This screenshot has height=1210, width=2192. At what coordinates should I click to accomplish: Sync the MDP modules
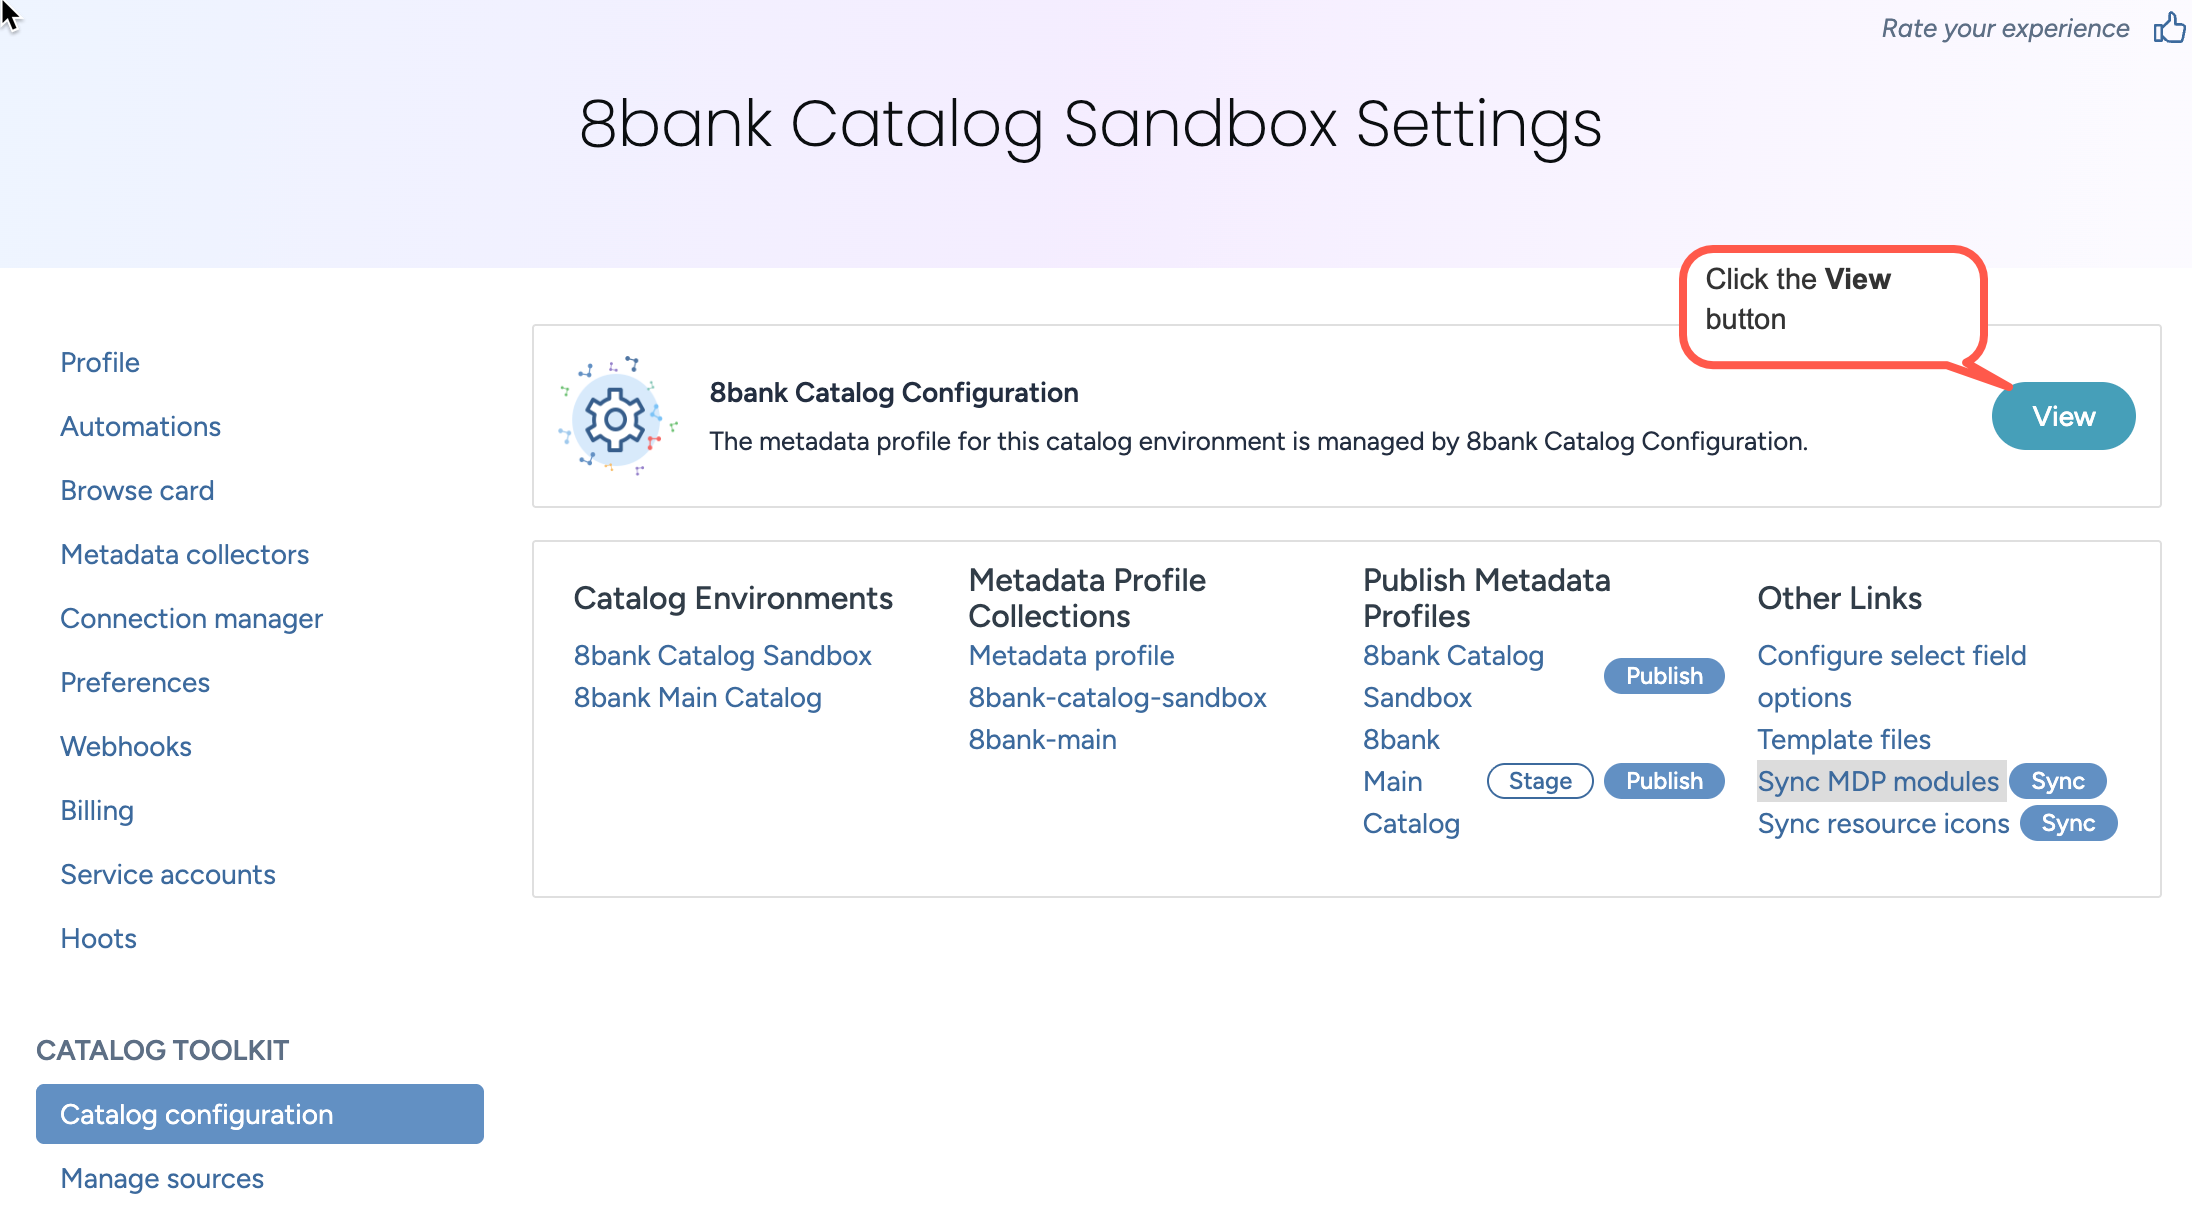click(2057, 780)
